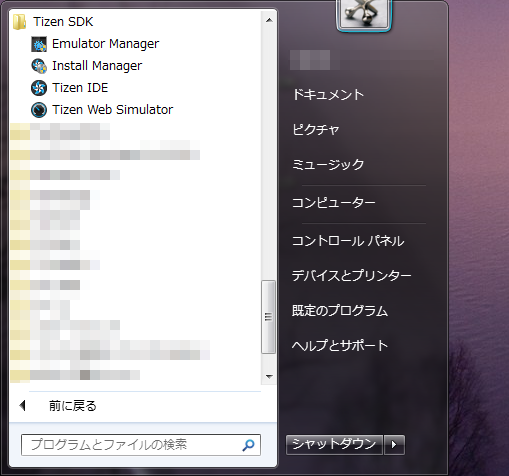The image size is (509, 476).
Task: Expand the shutdown options arrow
Action: tap(394, 445)
